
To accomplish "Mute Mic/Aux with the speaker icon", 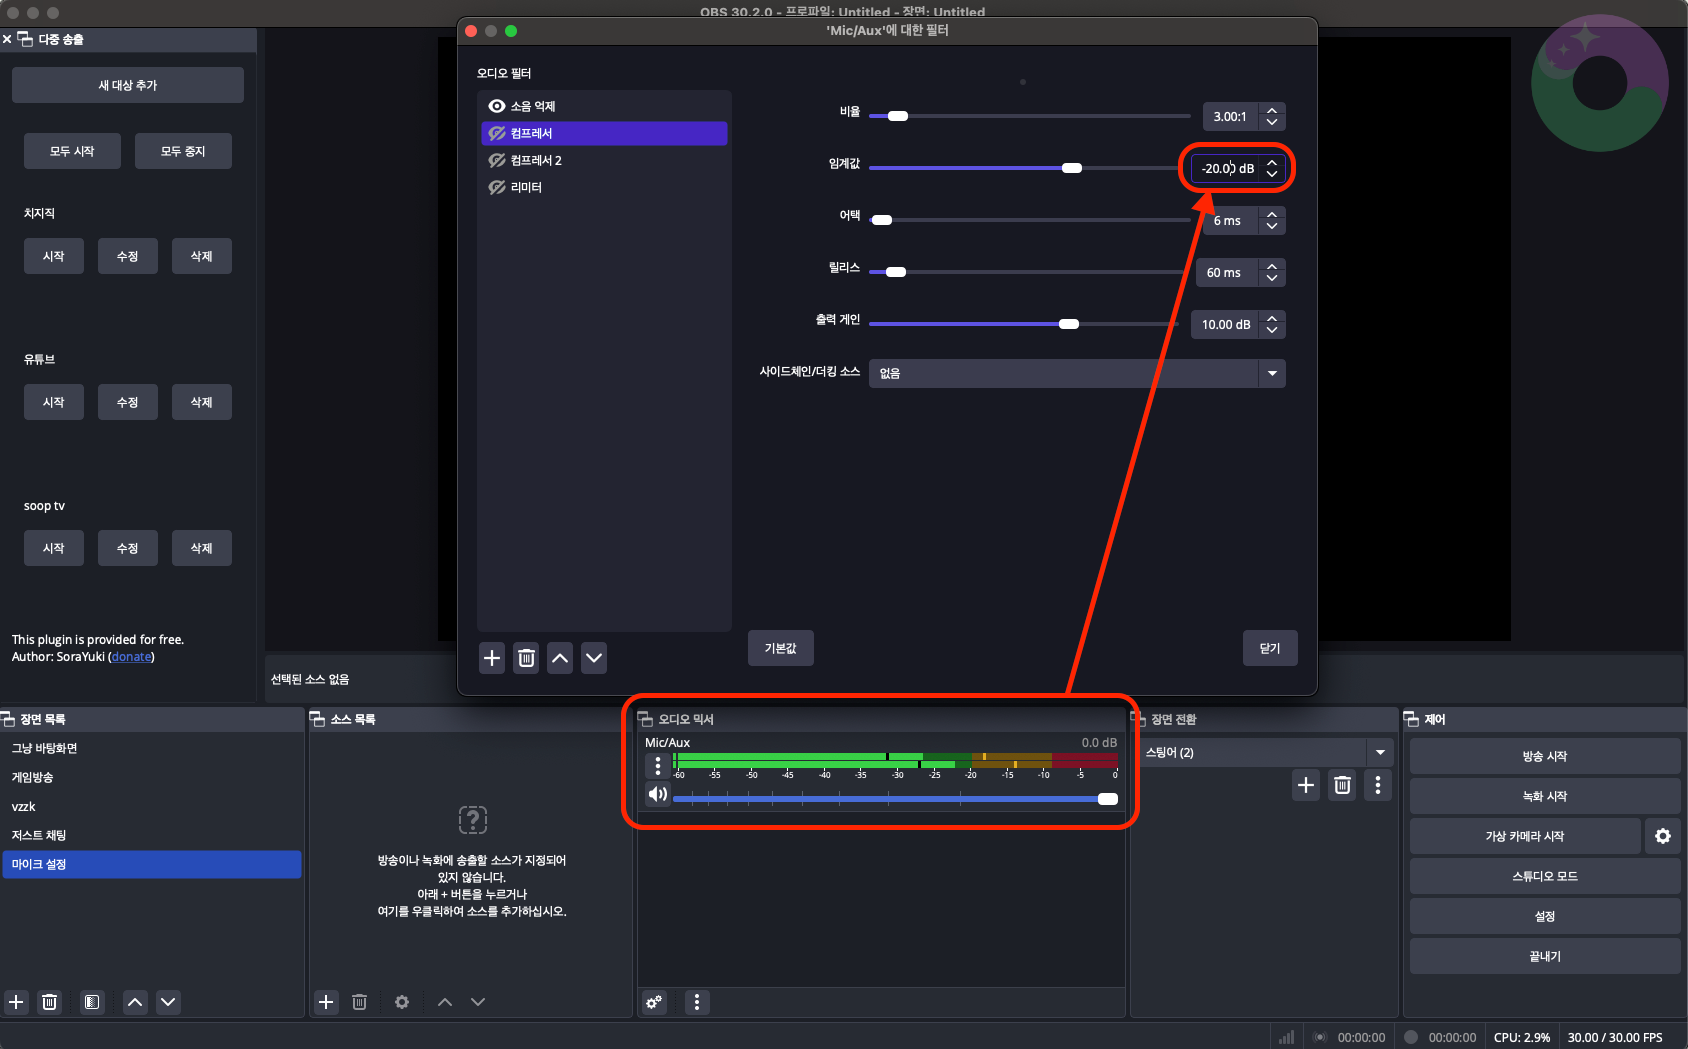I will (x=657, y=794).
